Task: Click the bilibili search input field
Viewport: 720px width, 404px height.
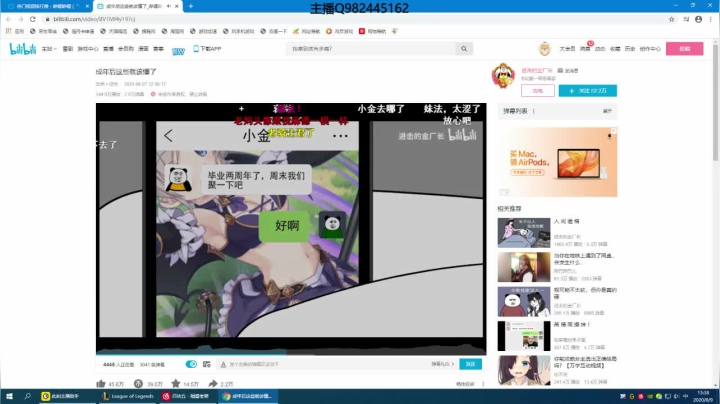Action: 371,49
